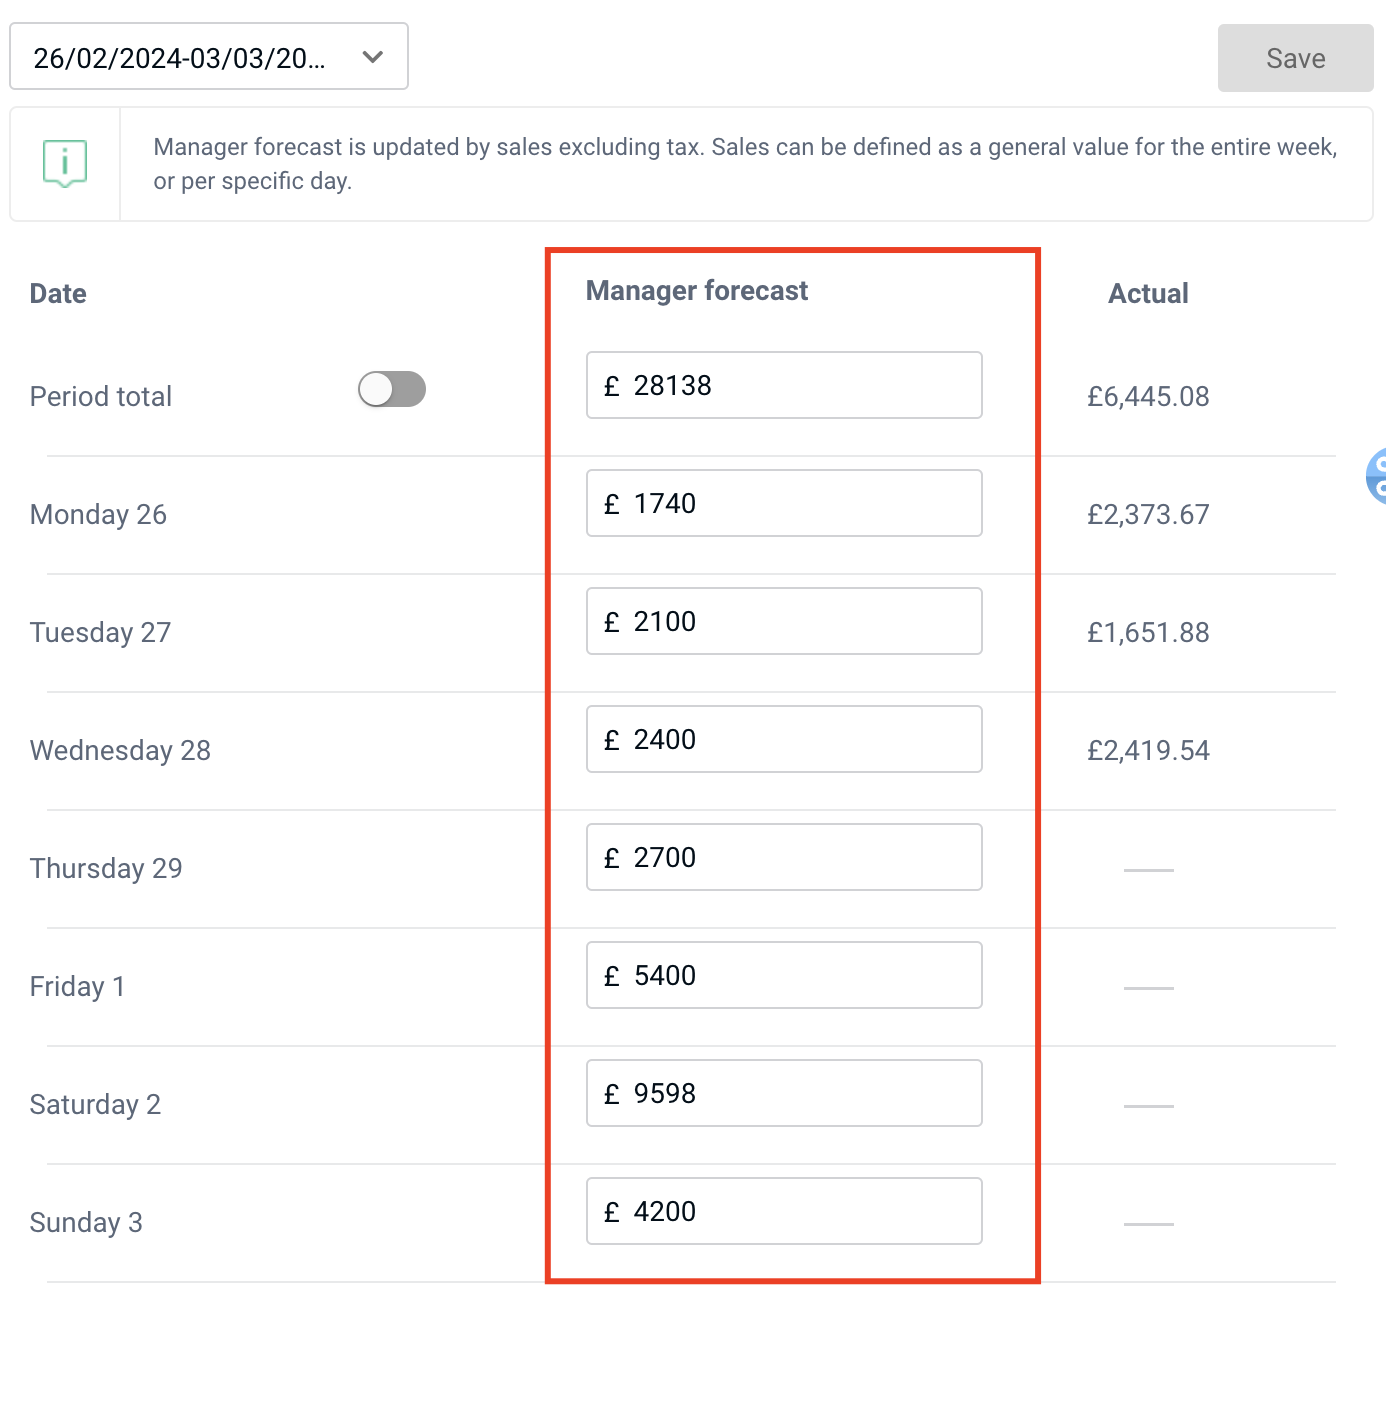Select the Thursday 29 forecast field

pyautogui.click(x=784, y=857)
